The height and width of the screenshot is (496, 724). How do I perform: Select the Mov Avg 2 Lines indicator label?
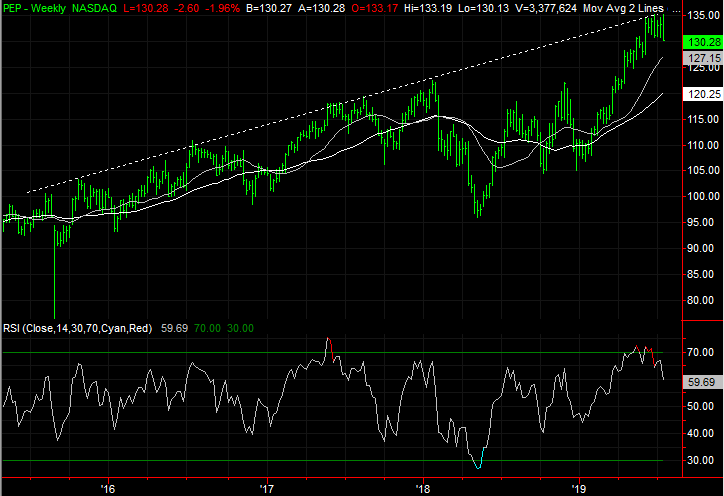(623, 8)
